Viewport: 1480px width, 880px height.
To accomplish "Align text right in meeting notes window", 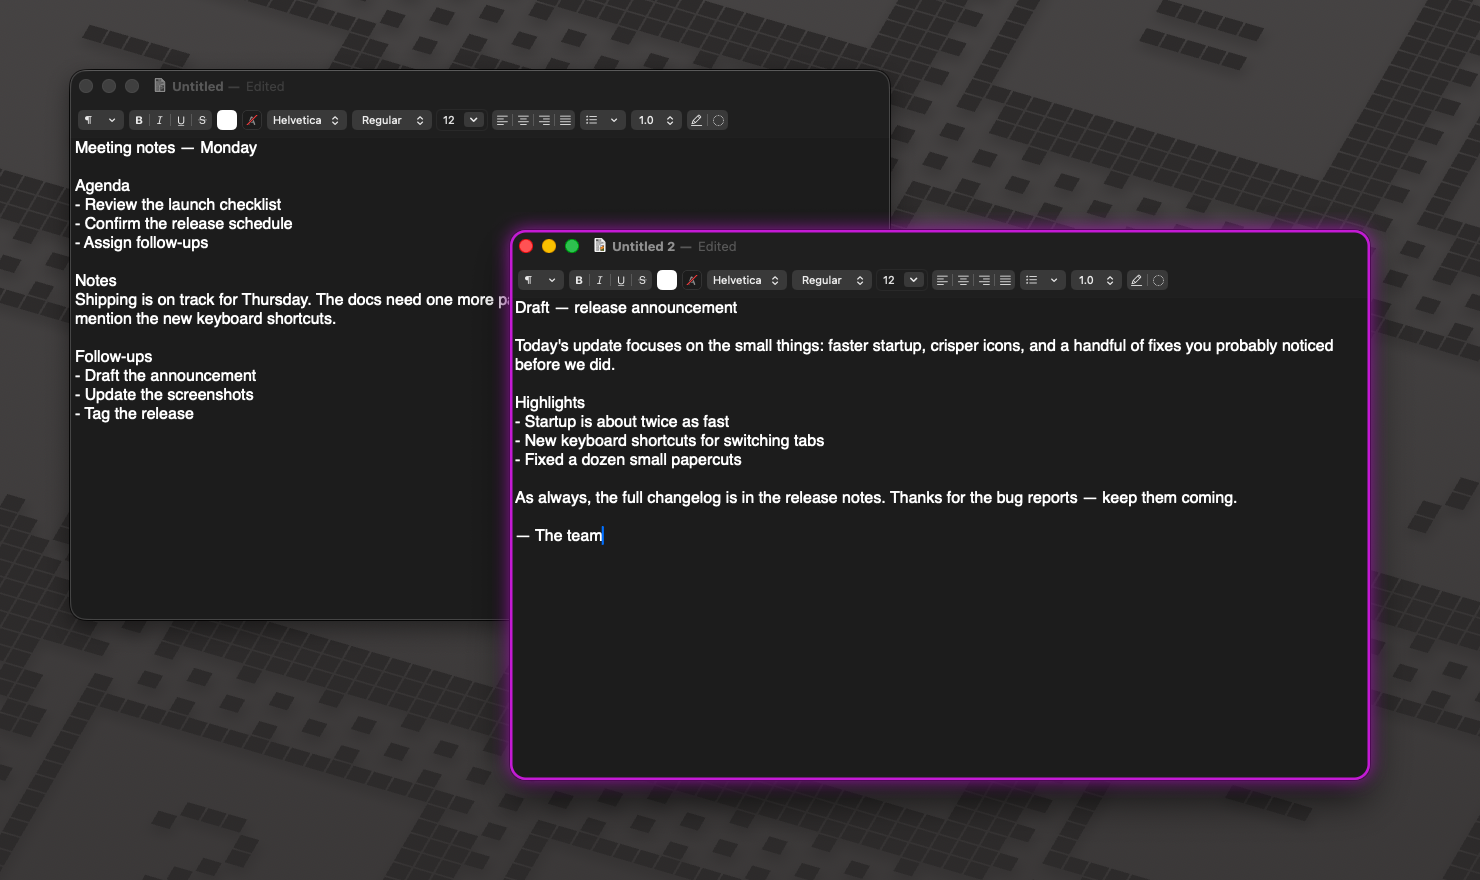I will tap(544, 120).
